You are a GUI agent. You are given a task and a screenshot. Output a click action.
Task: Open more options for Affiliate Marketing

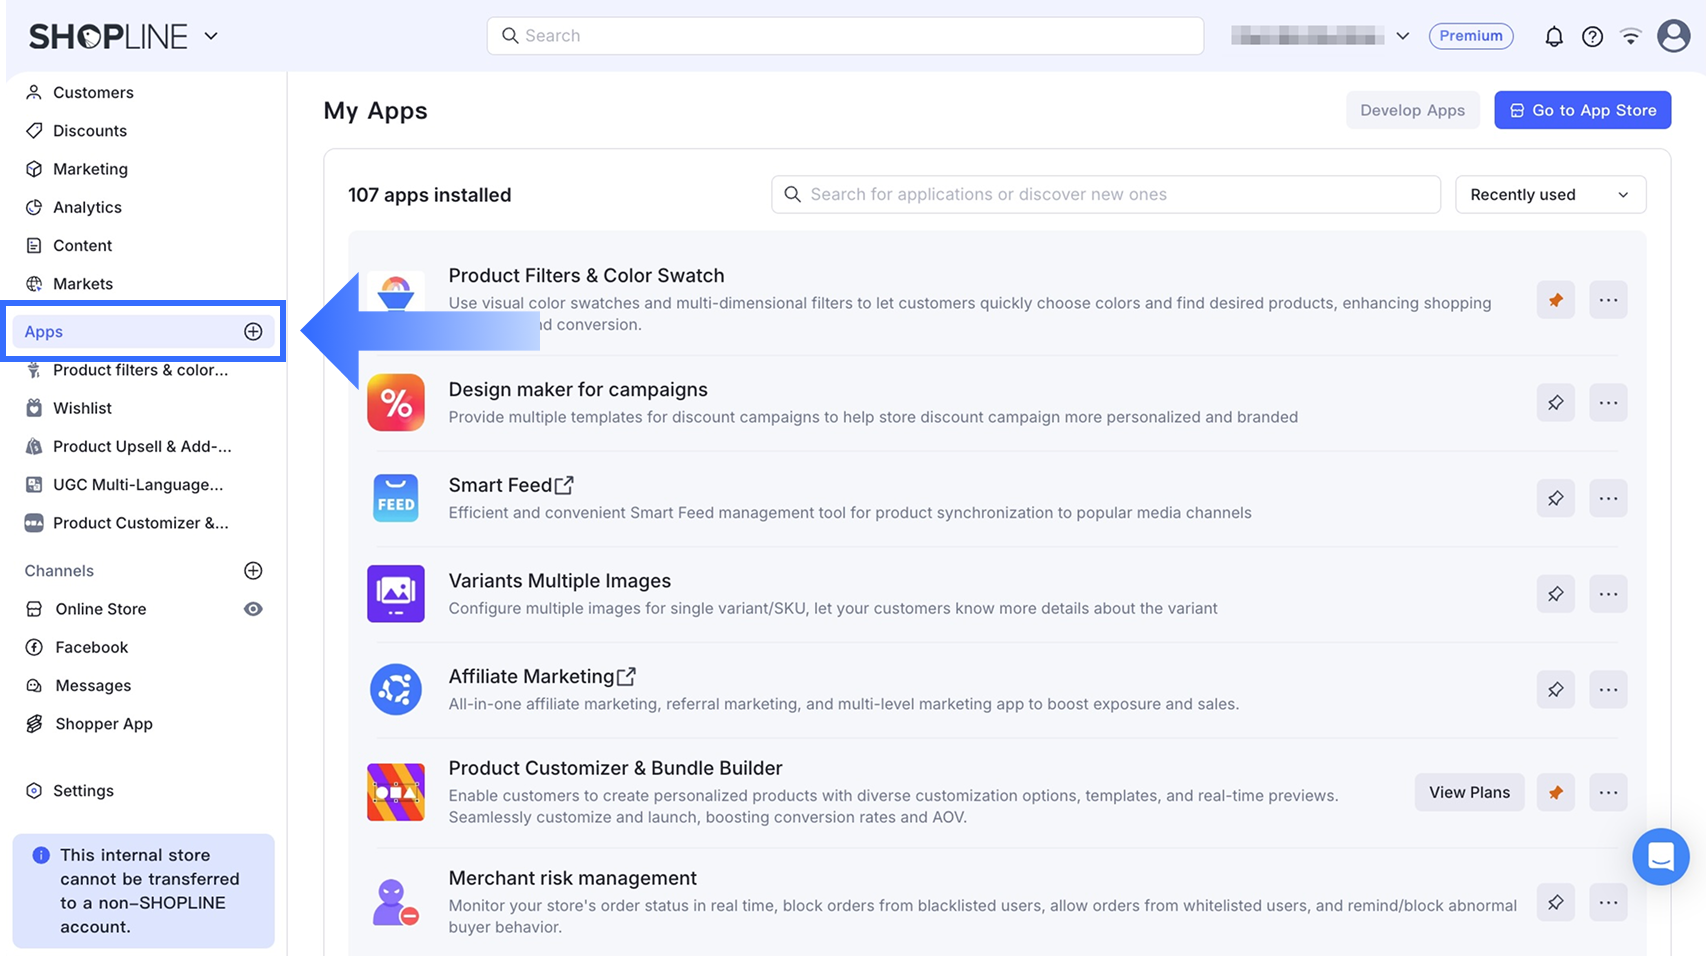coord(1608,690)
